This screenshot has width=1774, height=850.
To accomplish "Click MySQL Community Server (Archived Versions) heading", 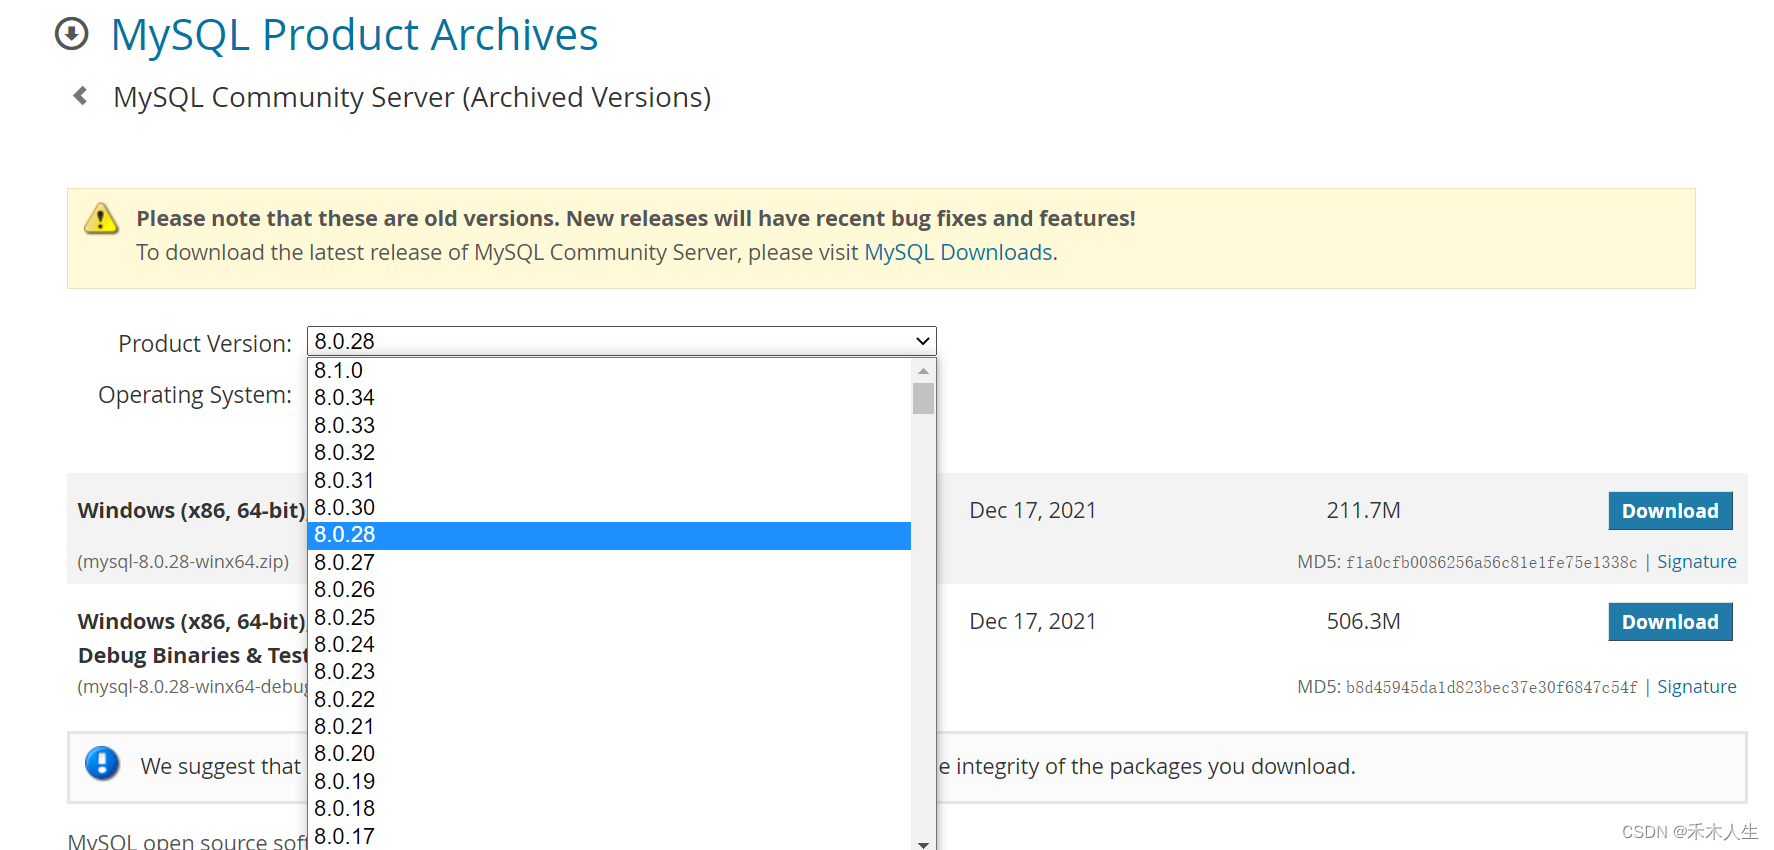I will pos(412,97).
